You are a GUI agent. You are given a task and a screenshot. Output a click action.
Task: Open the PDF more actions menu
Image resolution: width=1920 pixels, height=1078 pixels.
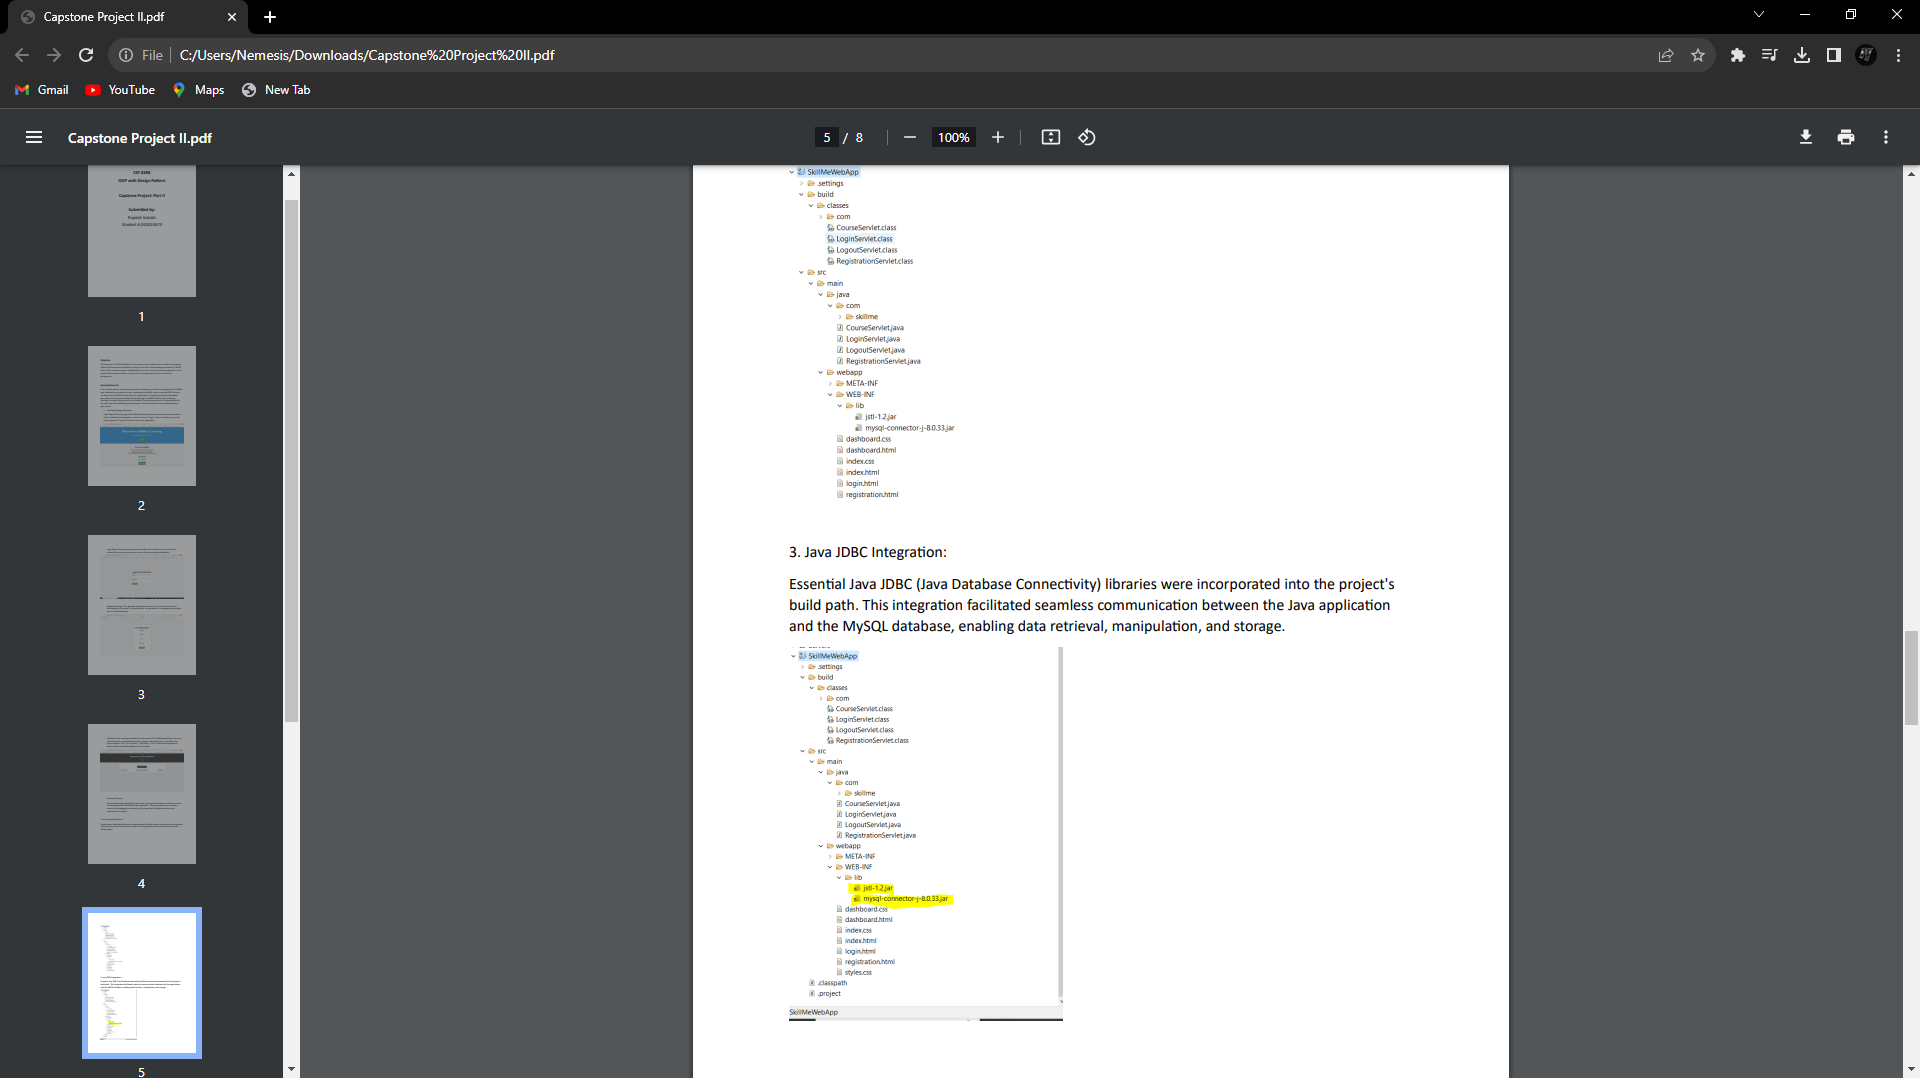(x=1885, y=137)
